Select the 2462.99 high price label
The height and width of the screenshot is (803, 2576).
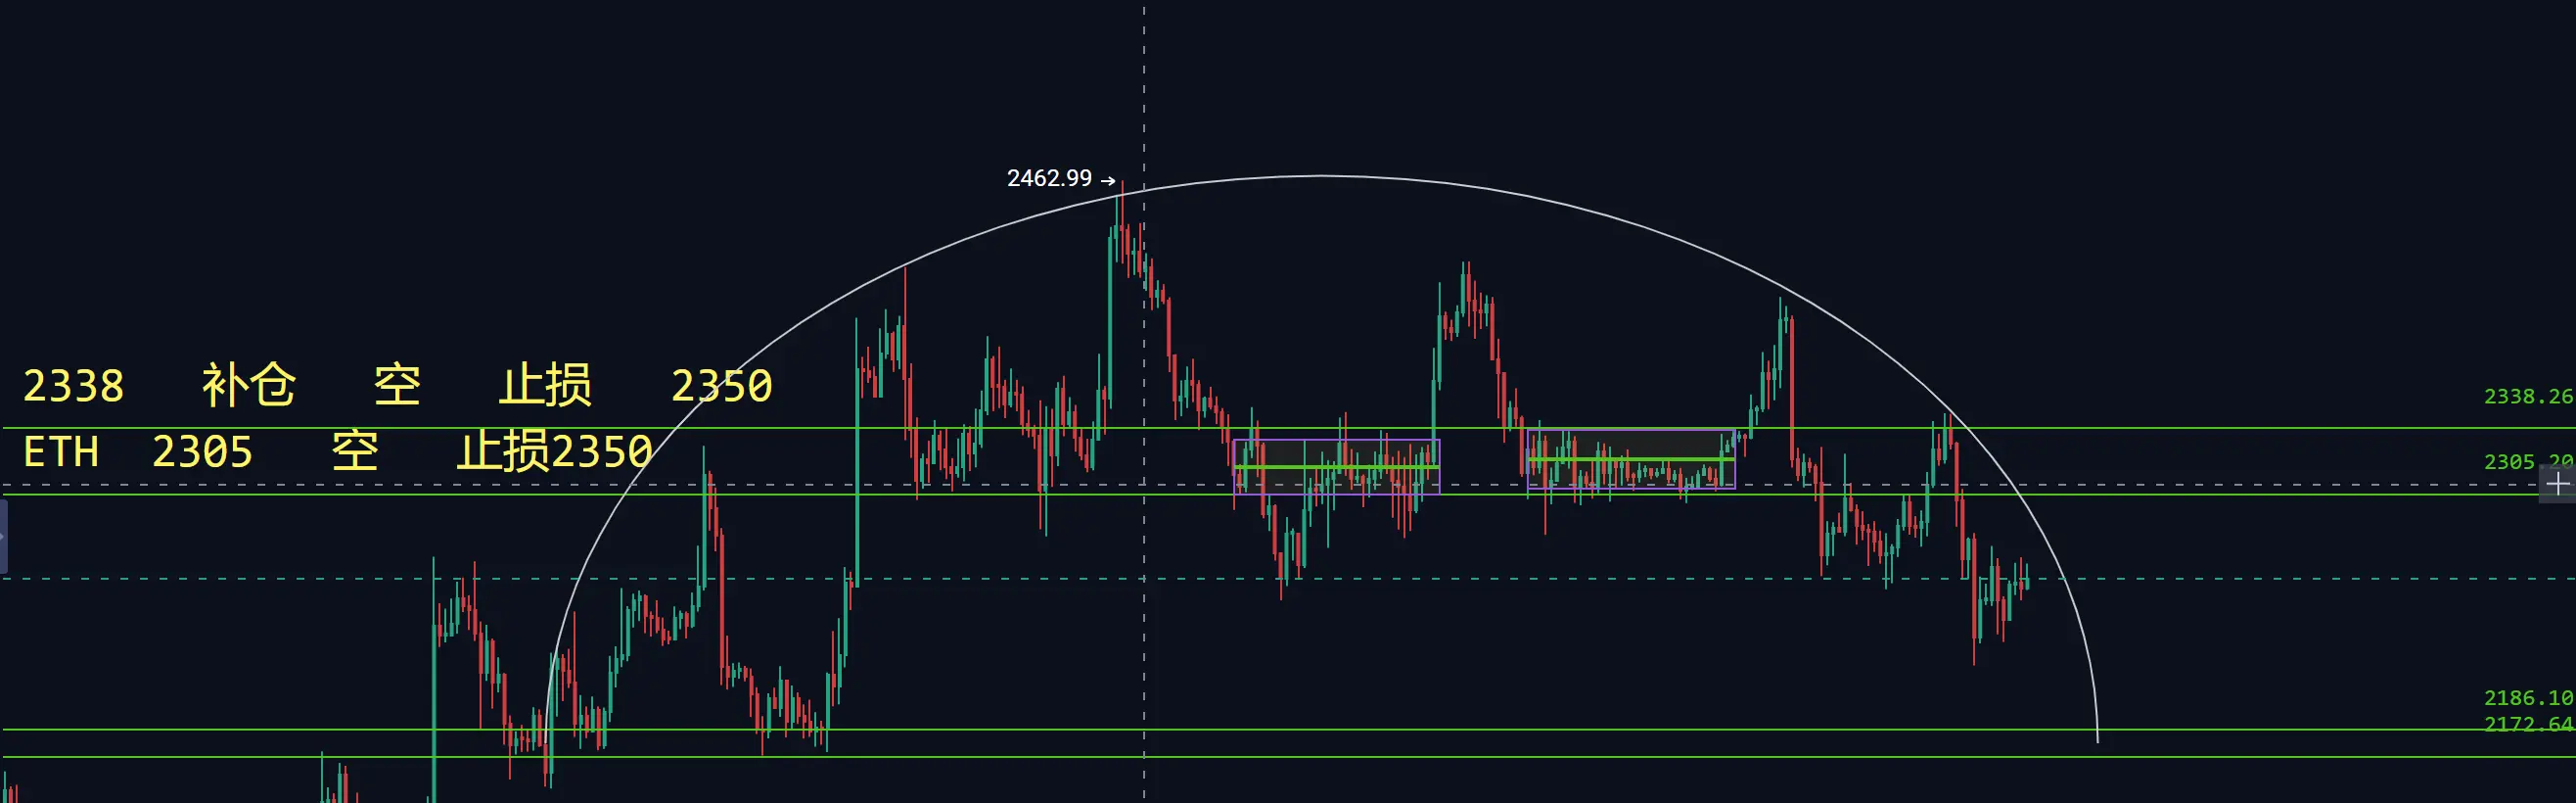pyautogui.click(x=1049, y=178)
